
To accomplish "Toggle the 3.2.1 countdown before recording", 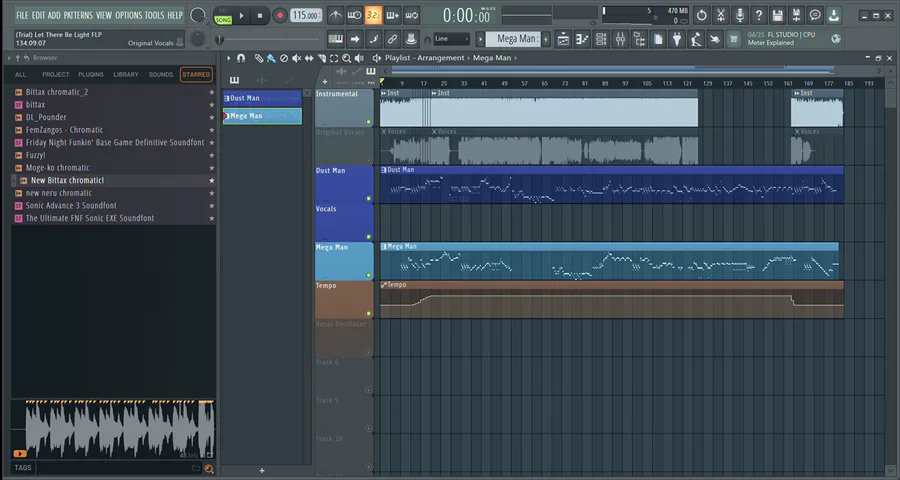I will coord(373,16).
